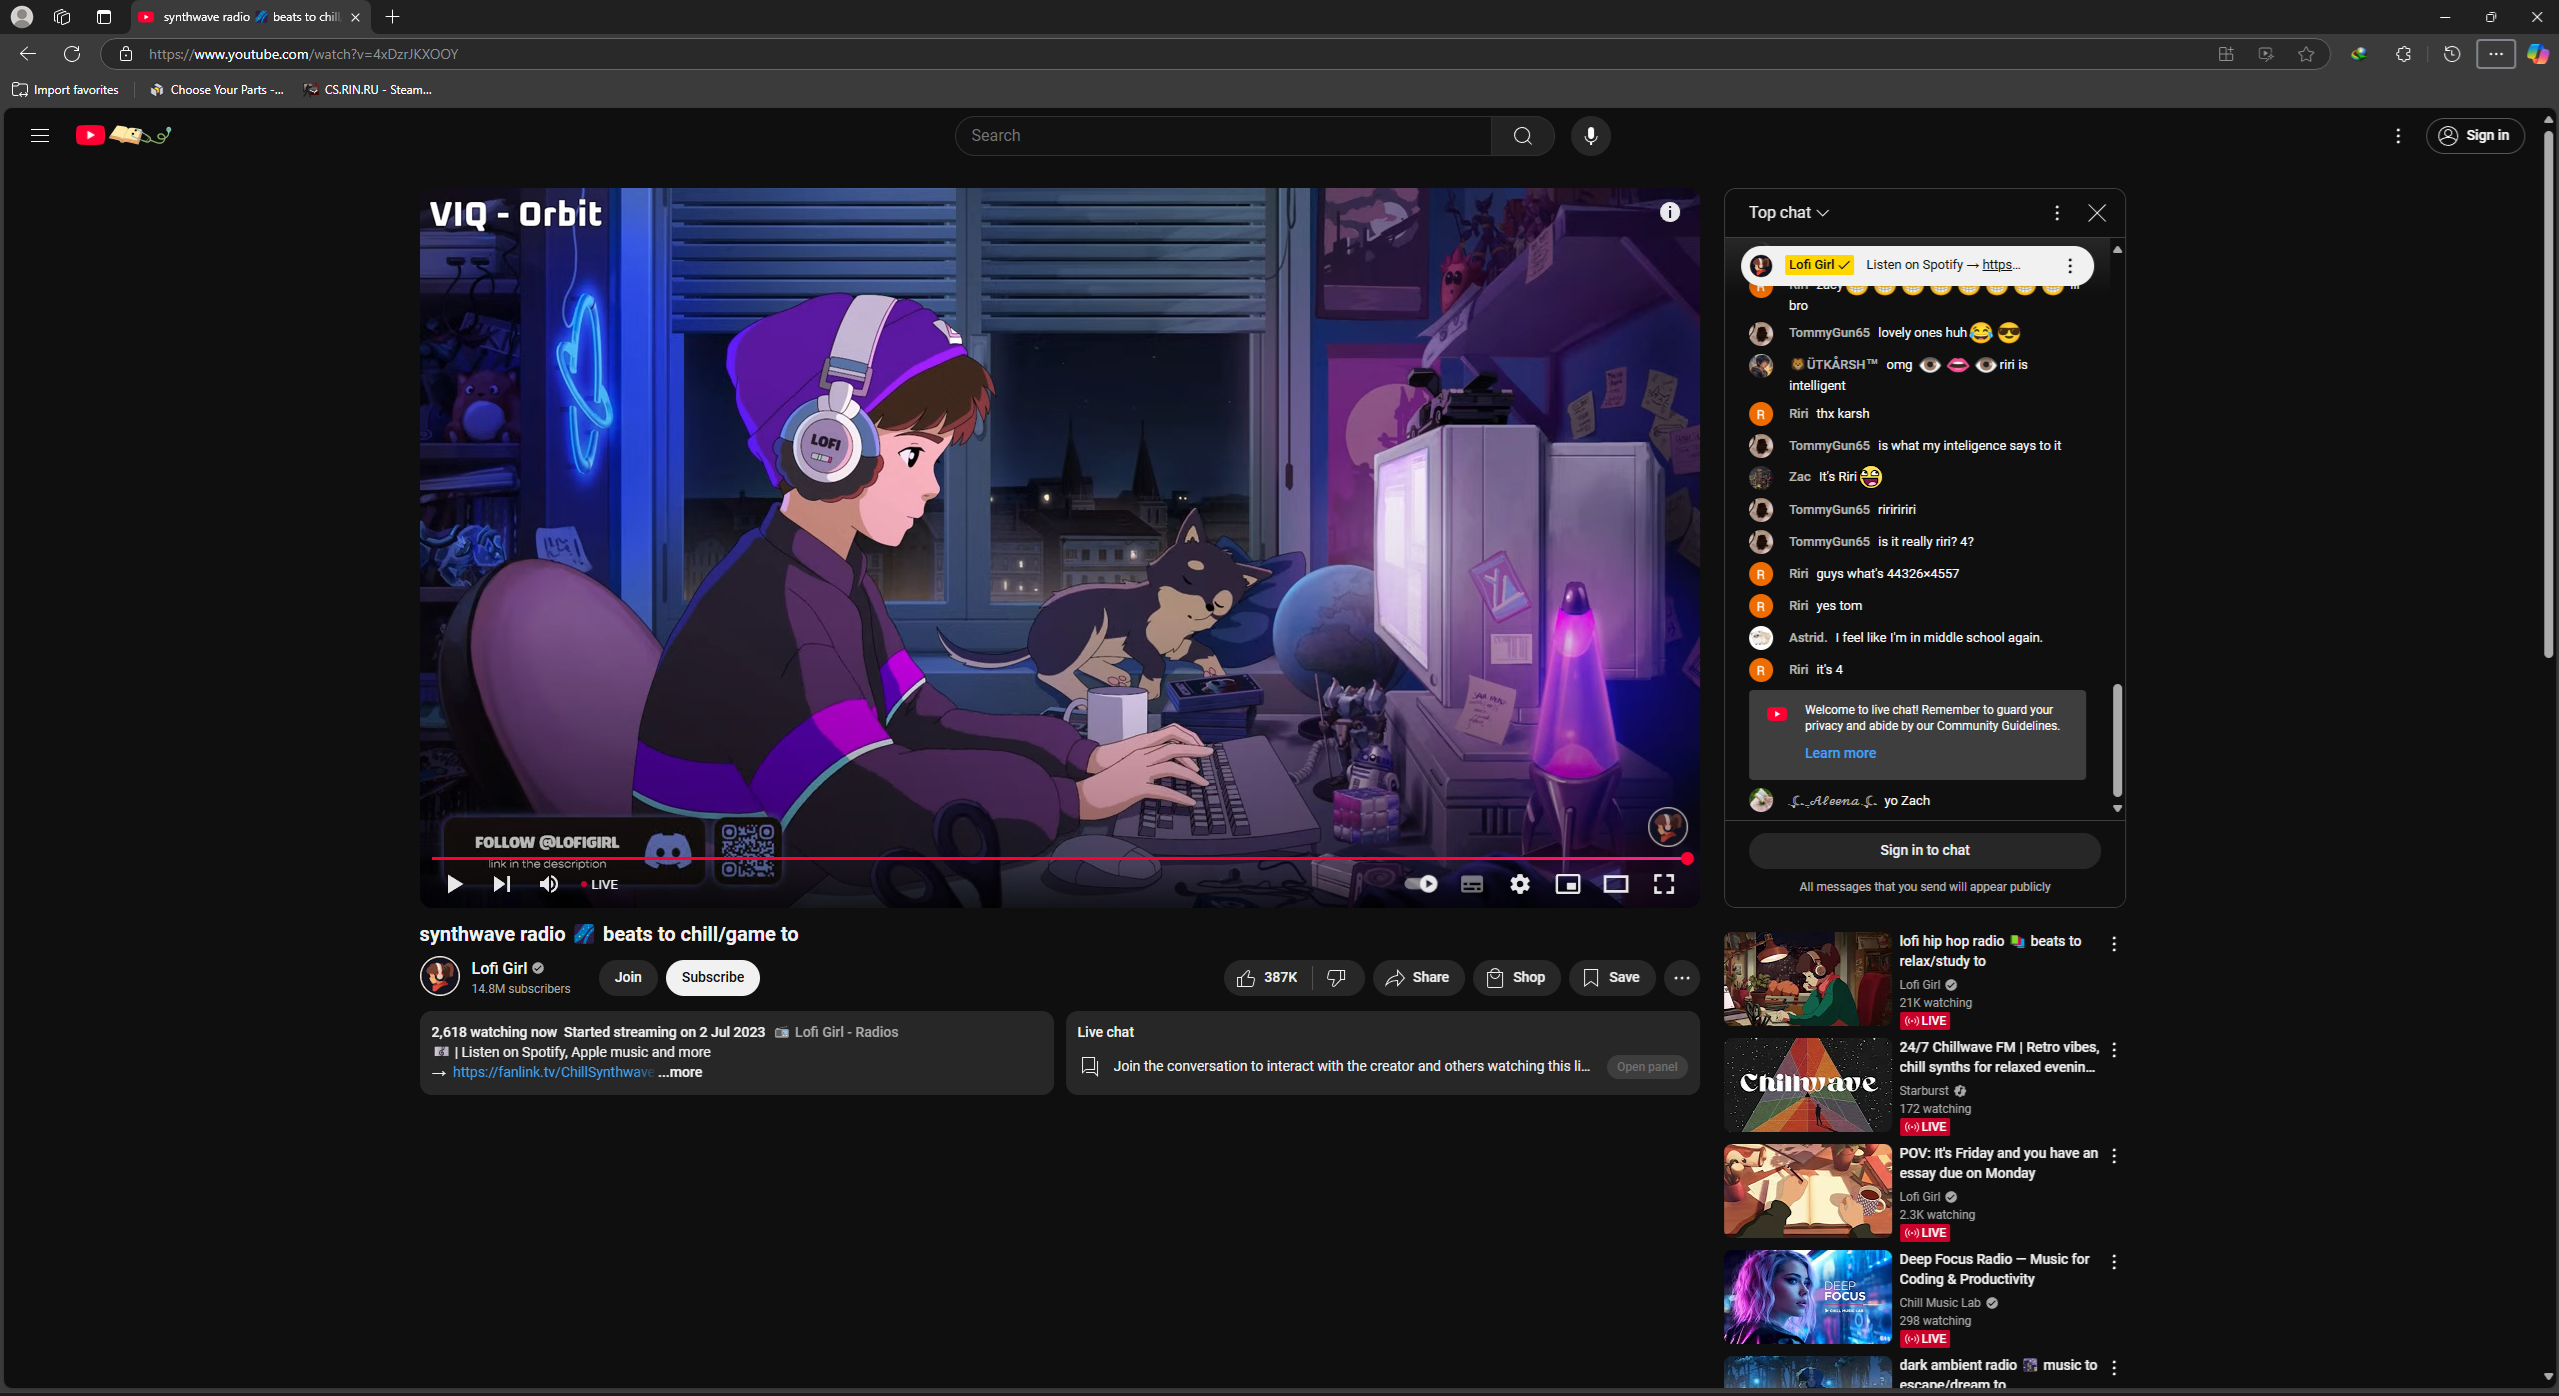Image resolution: width=2559 pixels, height=1396 pixels.
Task: Refresh the page
Action: (72, 54)
